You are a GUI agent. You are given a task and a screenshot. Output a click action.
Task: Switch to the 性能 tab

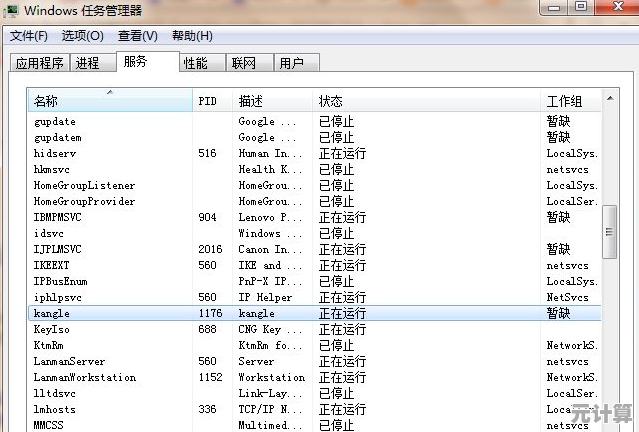[x=196, y=64]
